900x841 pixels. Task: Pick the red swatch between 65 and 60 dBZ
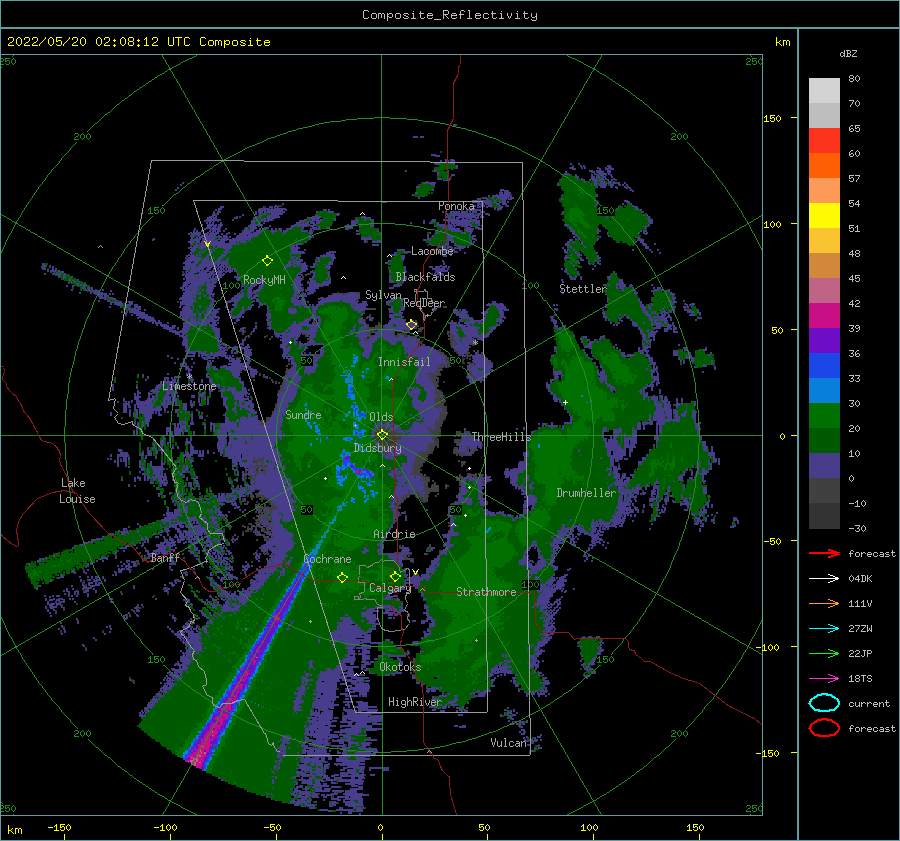[x=824, y=141]
